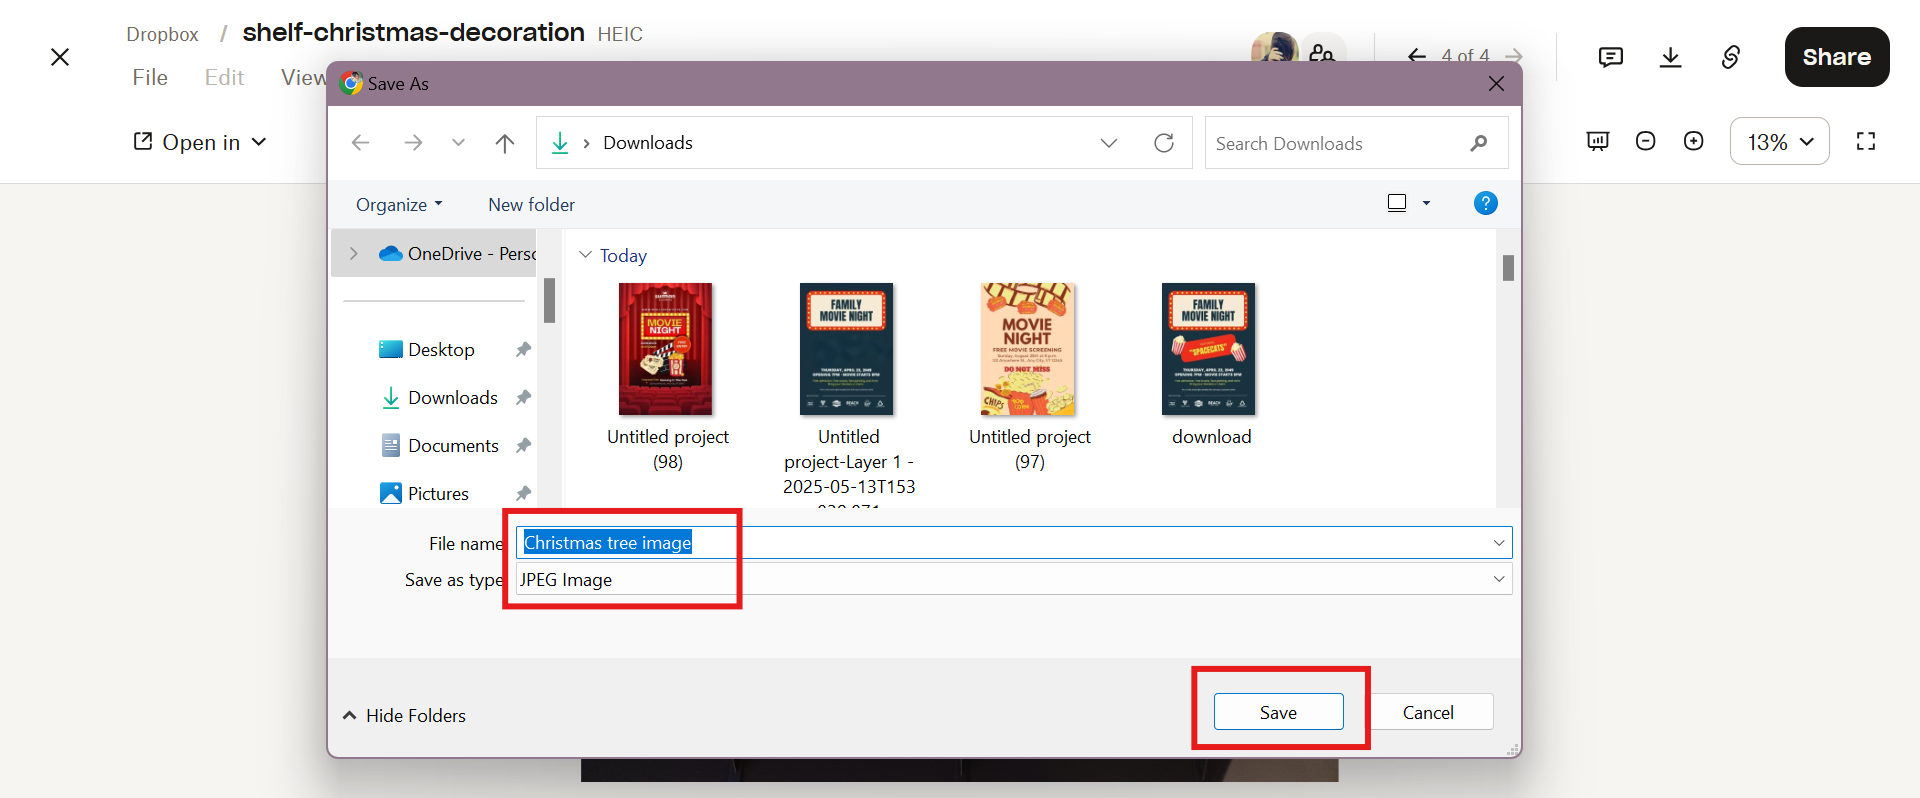Go up one folder level

tap(505, 143)
